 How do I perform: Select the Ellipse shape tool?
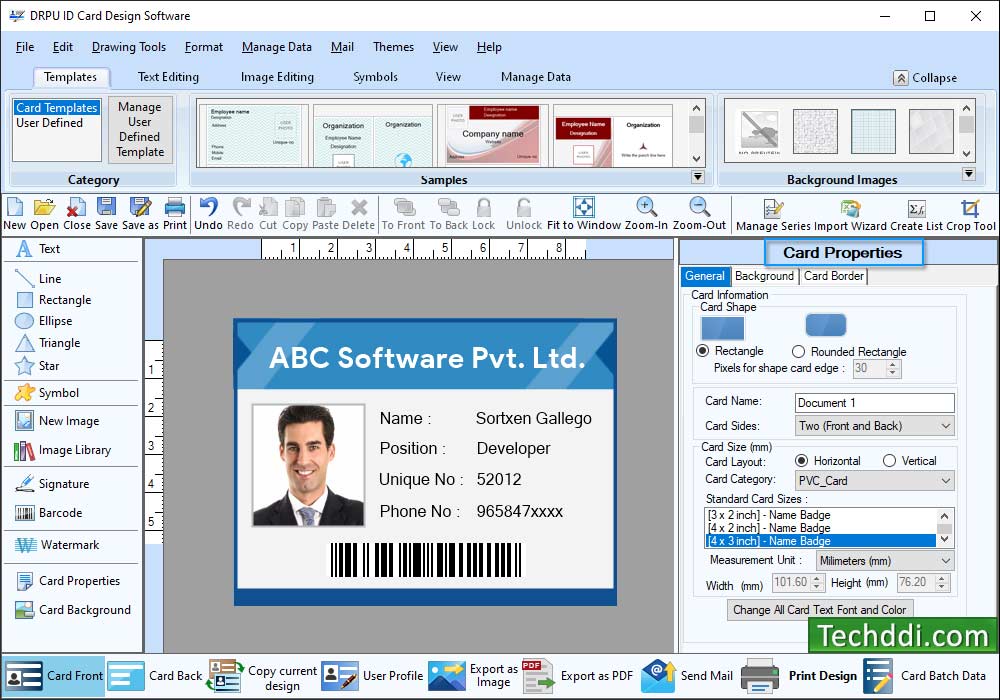click(43, 321)
